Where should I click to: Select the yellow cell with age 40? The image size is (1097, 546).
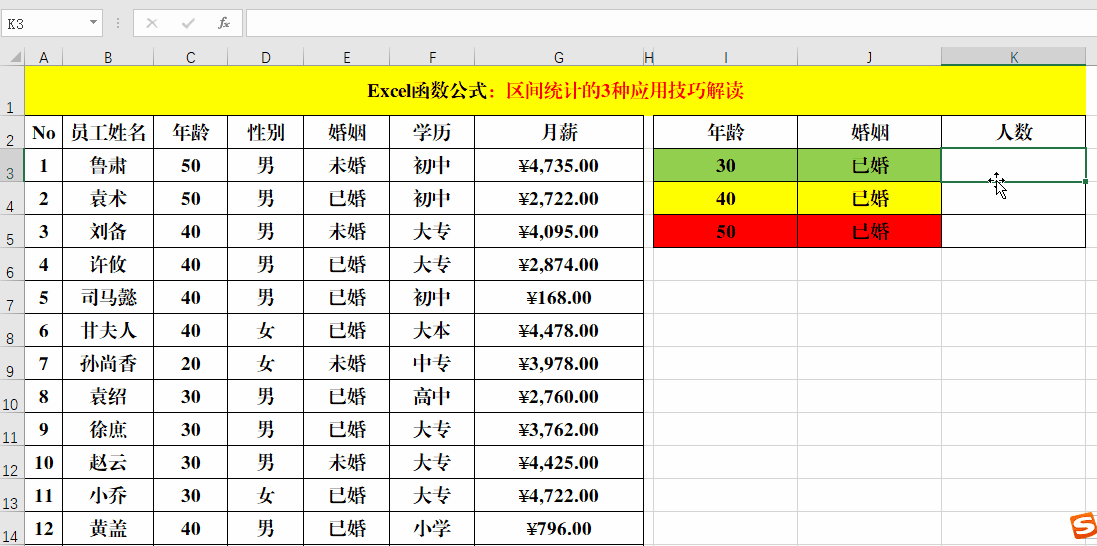tap(726, 198)
